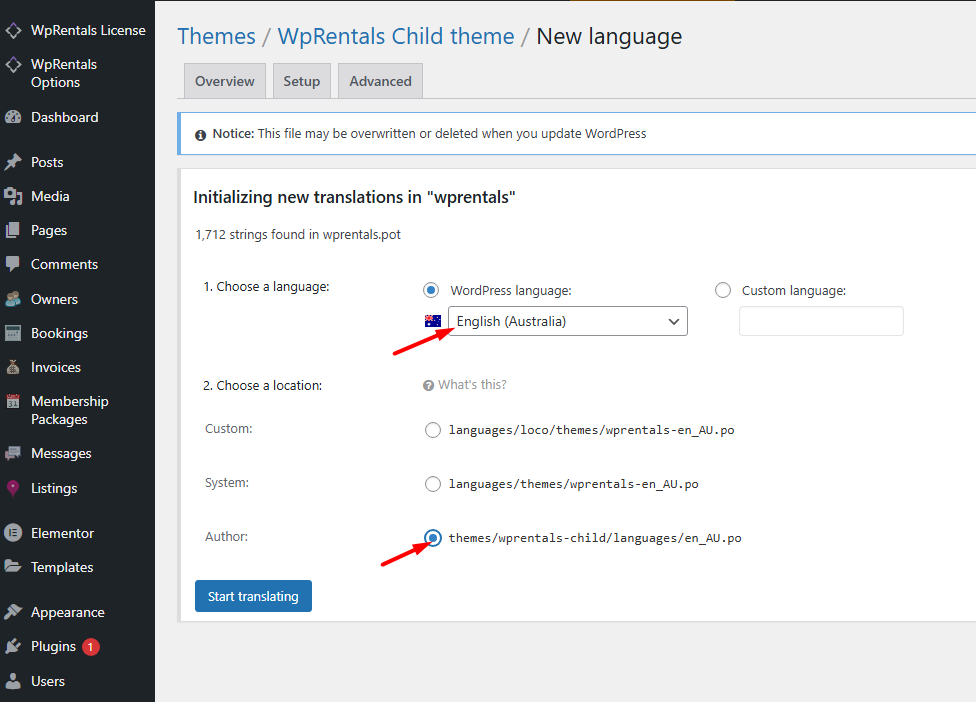Viewport: 976px width, 702px height.
Task: Choose the Custom location languages/loco radio option
Action: pyautogui.click(x=433, y=430)
